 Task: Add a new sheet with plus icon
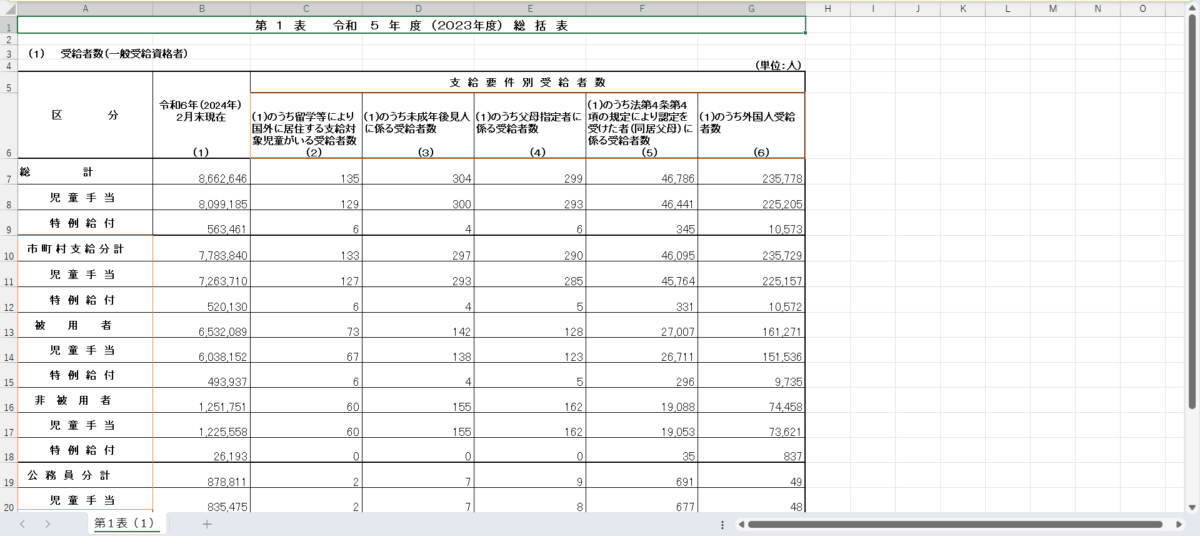207,524
